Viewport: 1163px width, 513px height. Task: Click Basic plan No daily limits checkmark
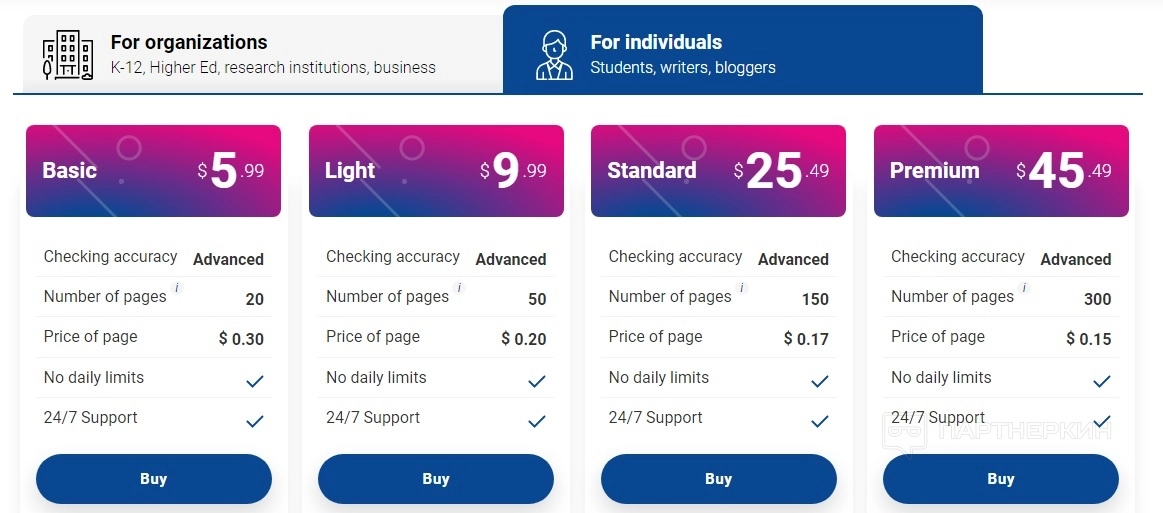(255, 381)
